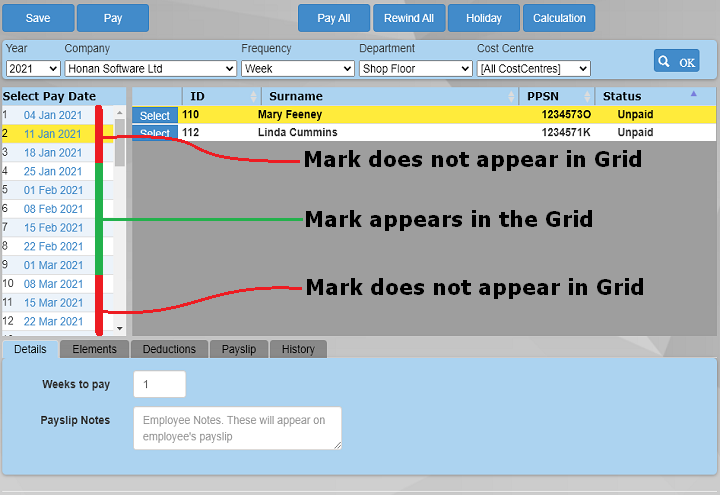View the Payslip tab
Screen dimensions: 720x495
coord(240,349)
